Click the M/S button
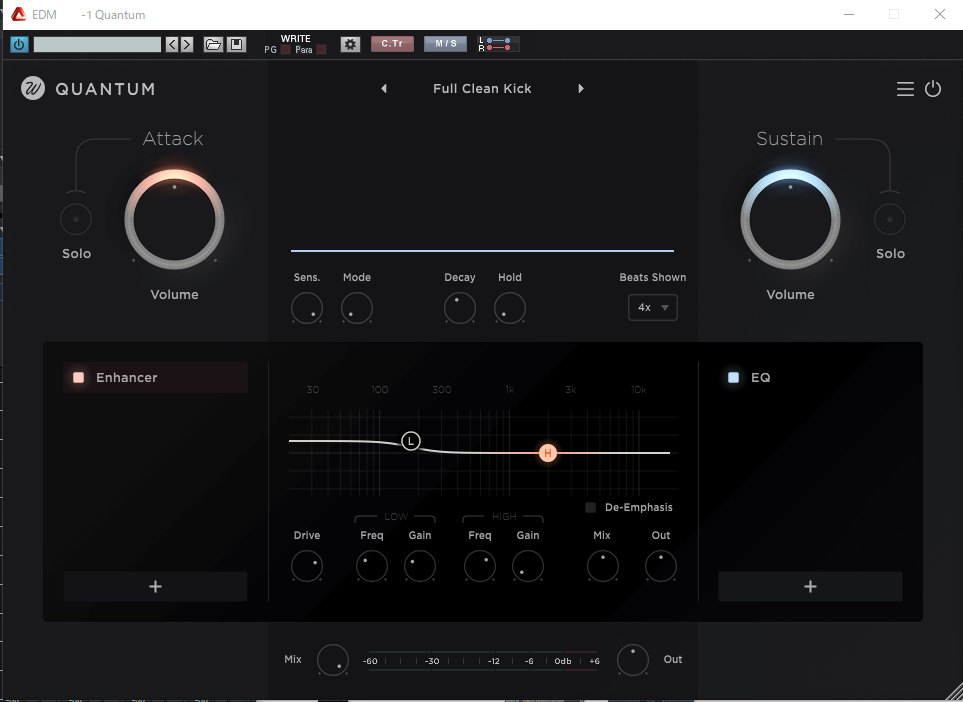The height and width of the screenshot is (702, 963). [x=445, y=44]
